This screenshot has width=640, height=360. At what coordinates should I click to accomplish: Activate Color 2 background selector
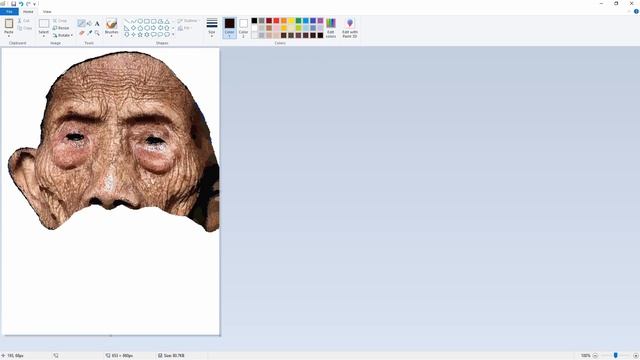click(243, 28)
